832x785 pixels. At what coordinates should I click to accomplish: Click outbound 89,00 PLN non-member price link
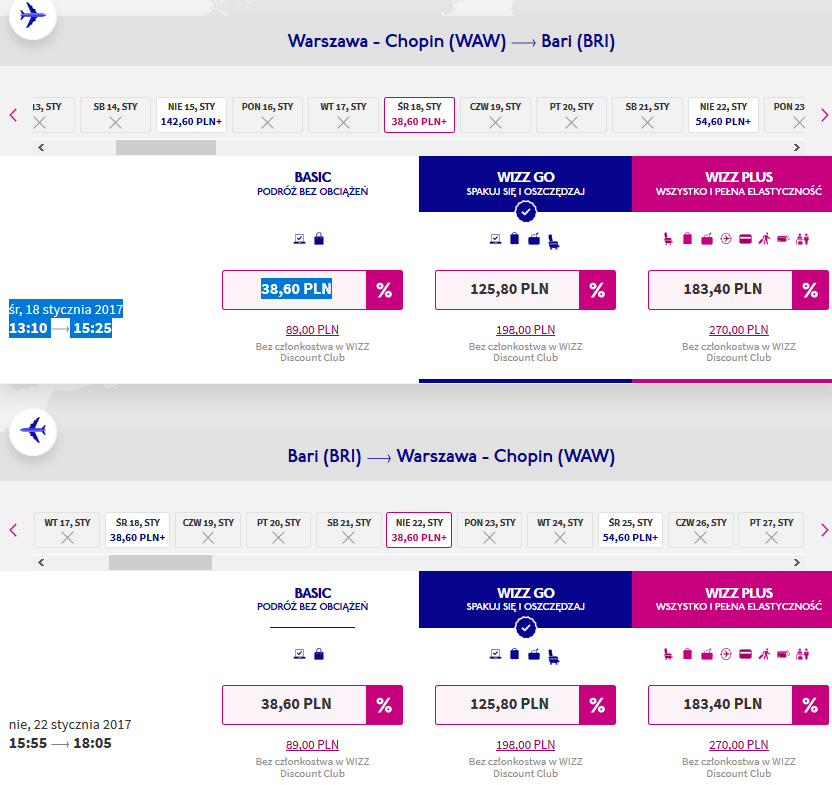[x=313, y=330]
